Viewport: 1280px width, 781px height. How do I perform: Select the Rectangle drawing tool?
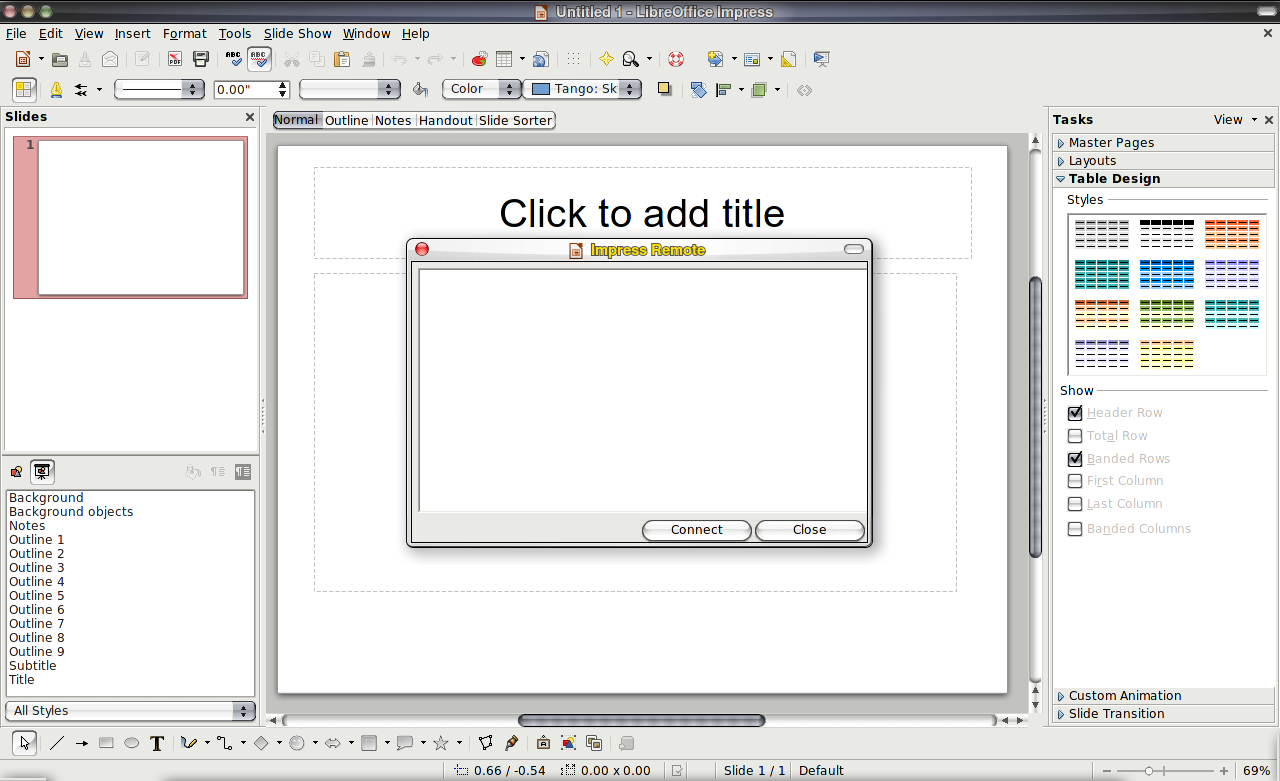(106, 743)
